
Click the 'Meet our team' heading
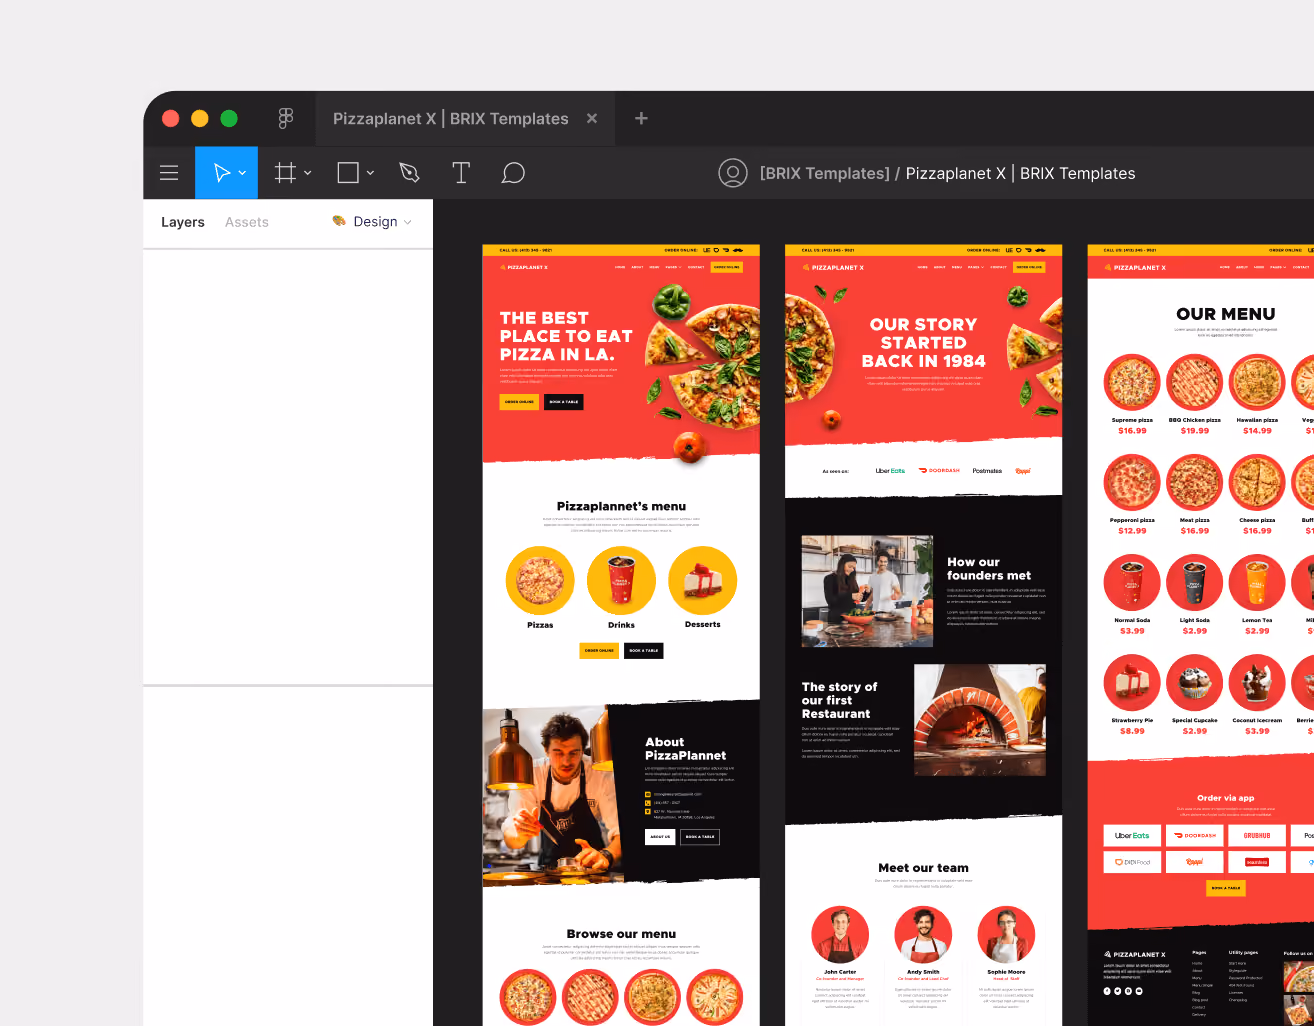pyautogui.click(x=923, y=868)
